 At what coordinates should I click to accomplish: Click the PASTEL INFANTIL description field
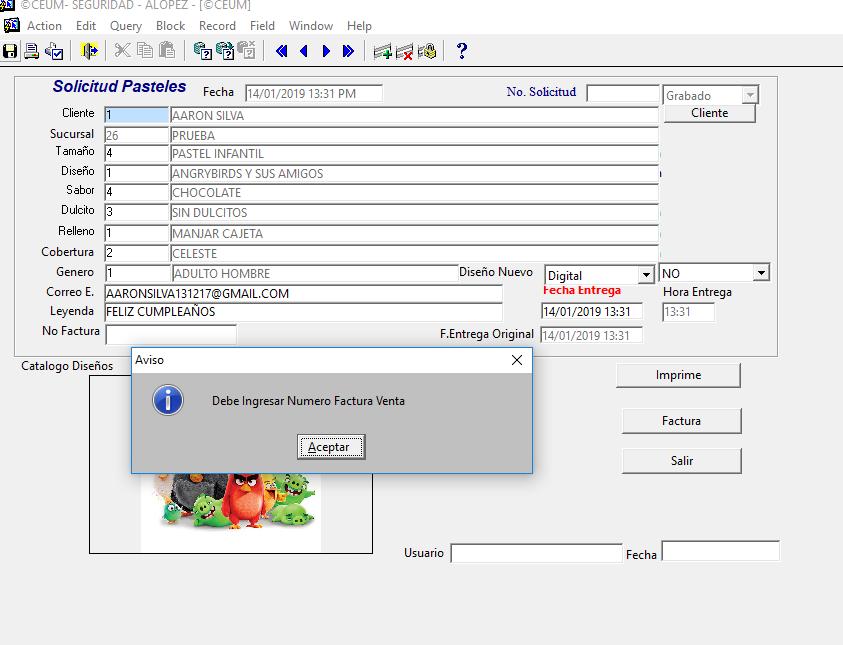[415, 153]
